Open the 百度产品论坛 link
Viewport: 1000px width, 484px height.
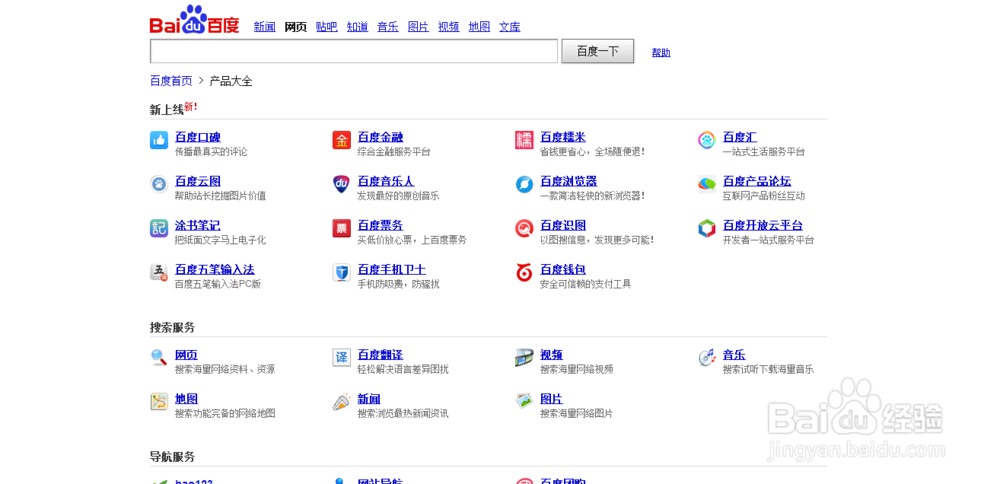pos(756,181)
